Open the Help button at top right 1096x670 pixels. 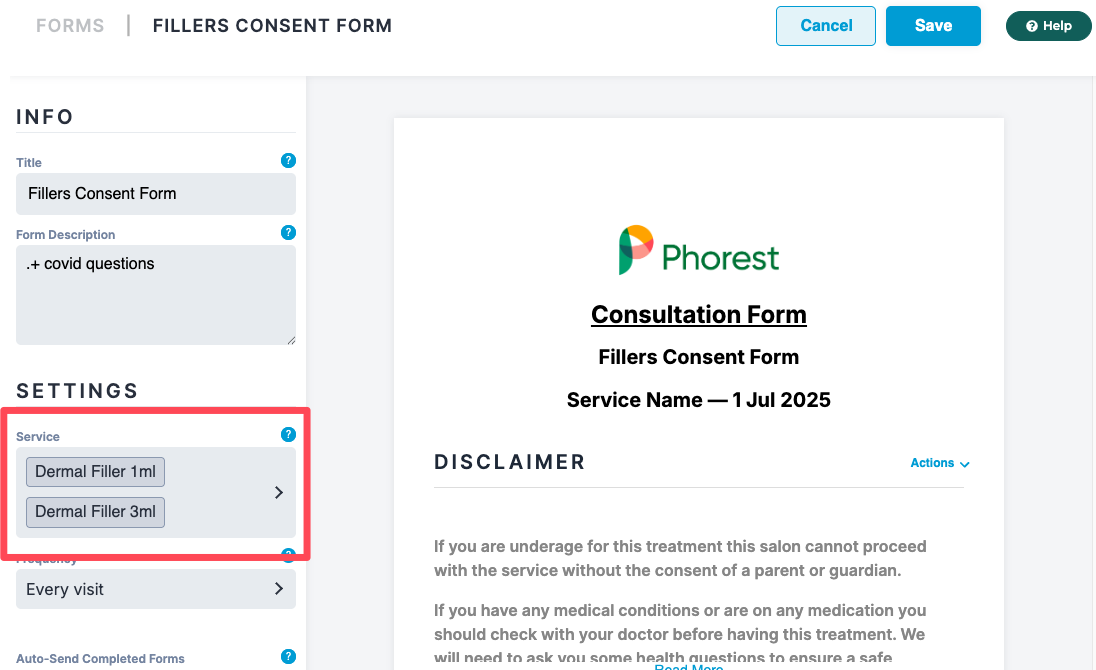[1048, 26]
